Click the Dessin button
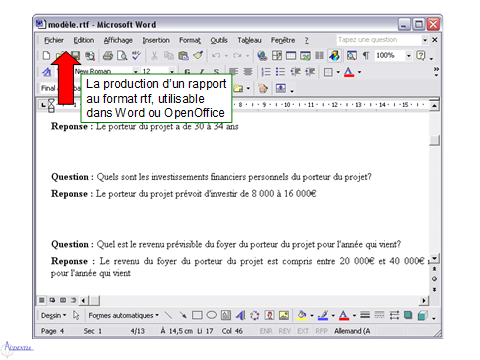480x360 pixels. [x=53, y=315]
